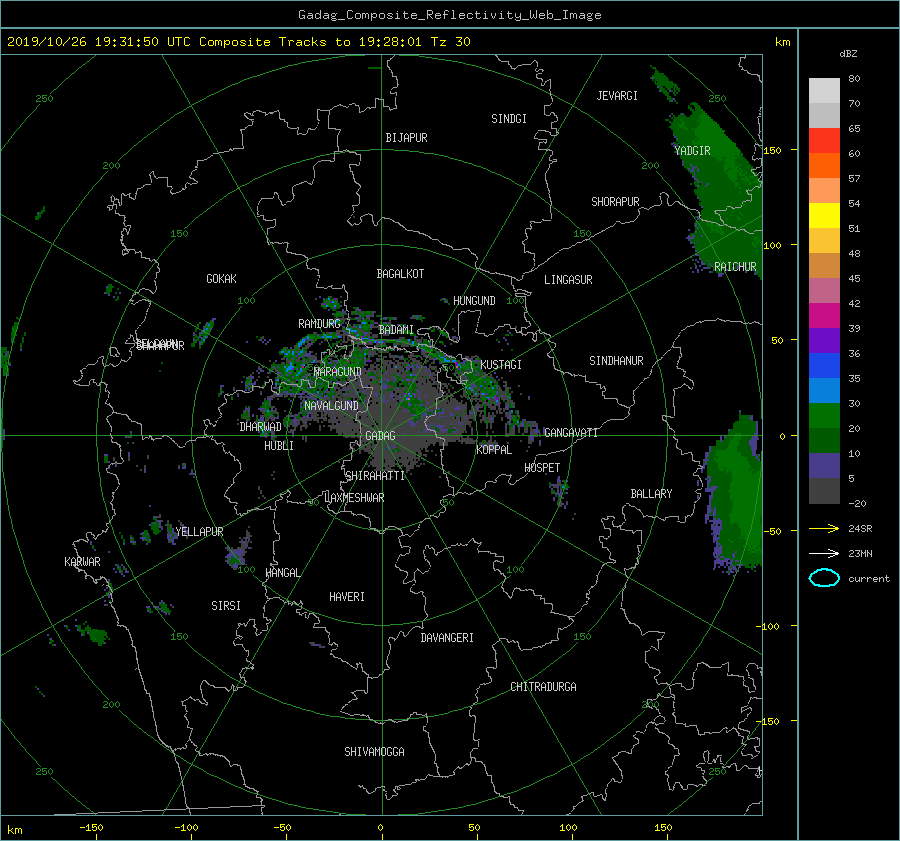
Task: Click the cyan current-track ellipse icon
Action: click(824, 578)
